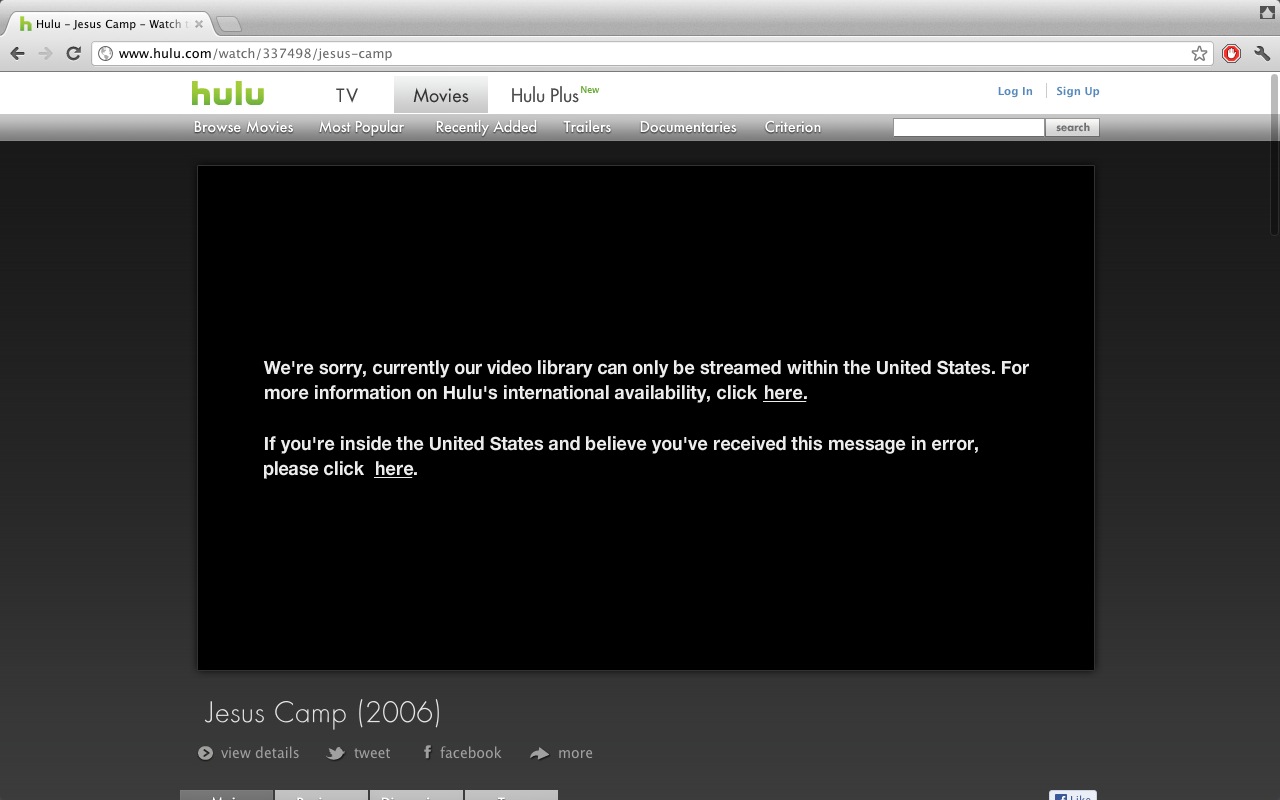This screenshot has height=800, width=1280.
Task: Go to Most Popular movies
Action: (x=361, y=127)
